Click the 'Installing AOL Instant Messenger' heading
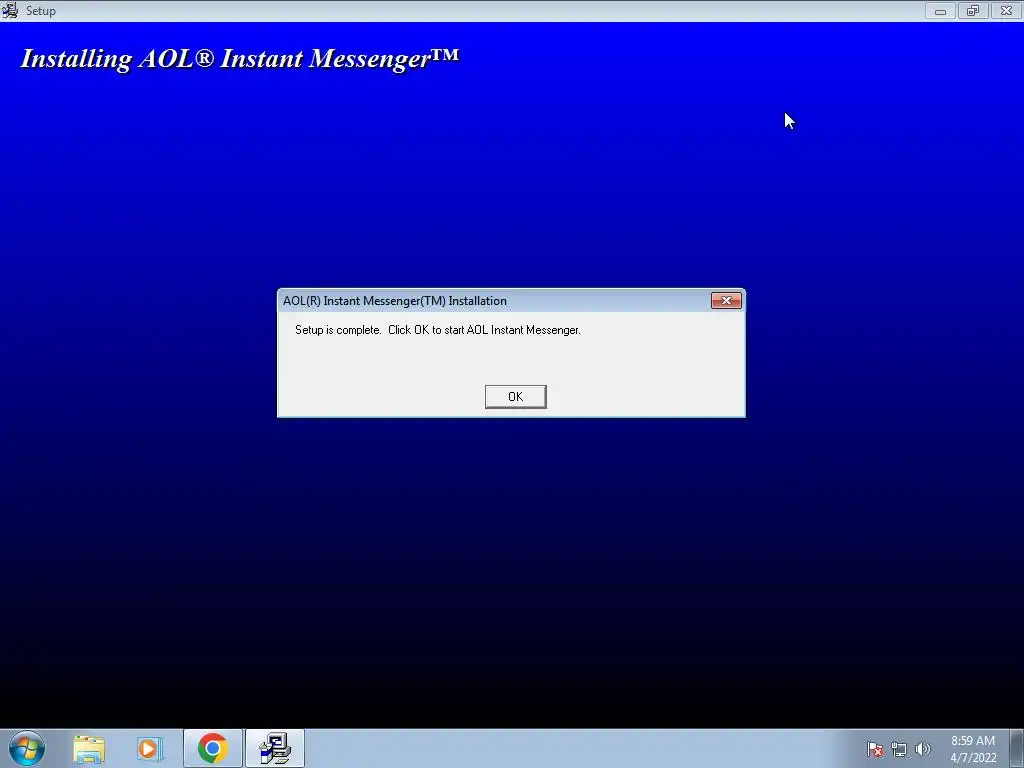 pos(240,58)
